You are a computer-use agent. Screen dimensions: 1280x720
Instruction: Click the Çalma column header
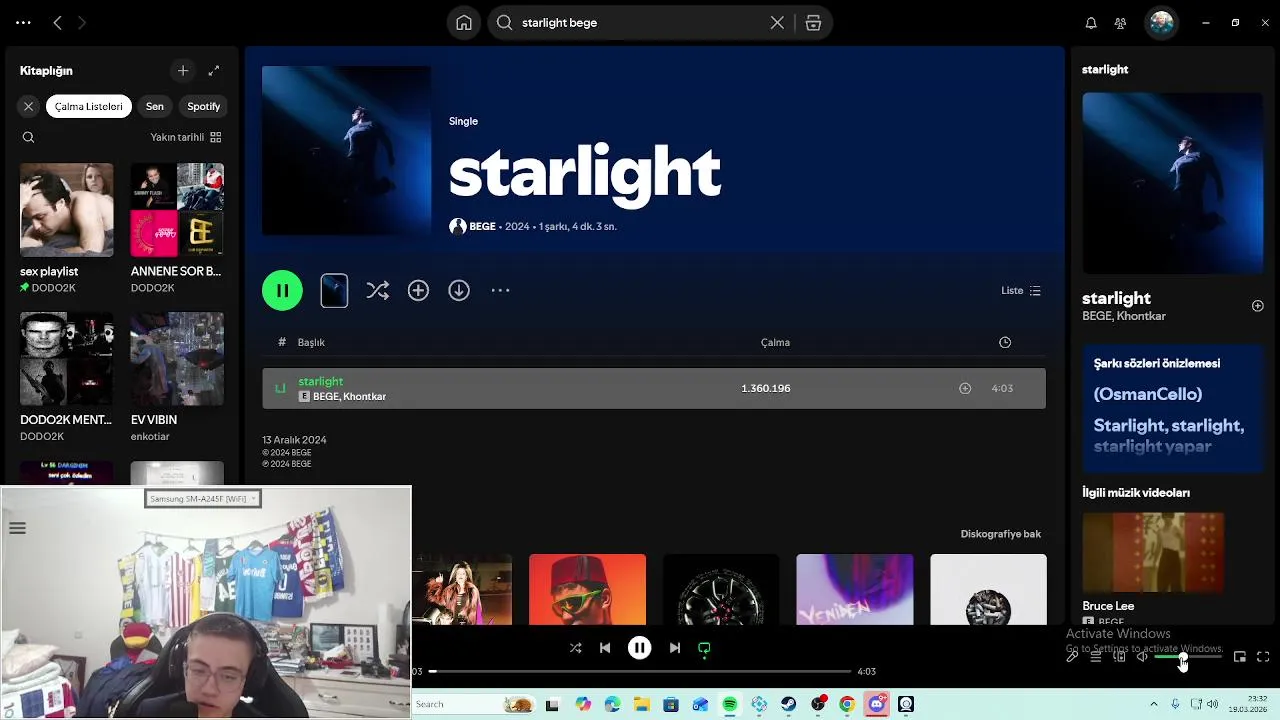pyautogui.click(x=775, y=342)
